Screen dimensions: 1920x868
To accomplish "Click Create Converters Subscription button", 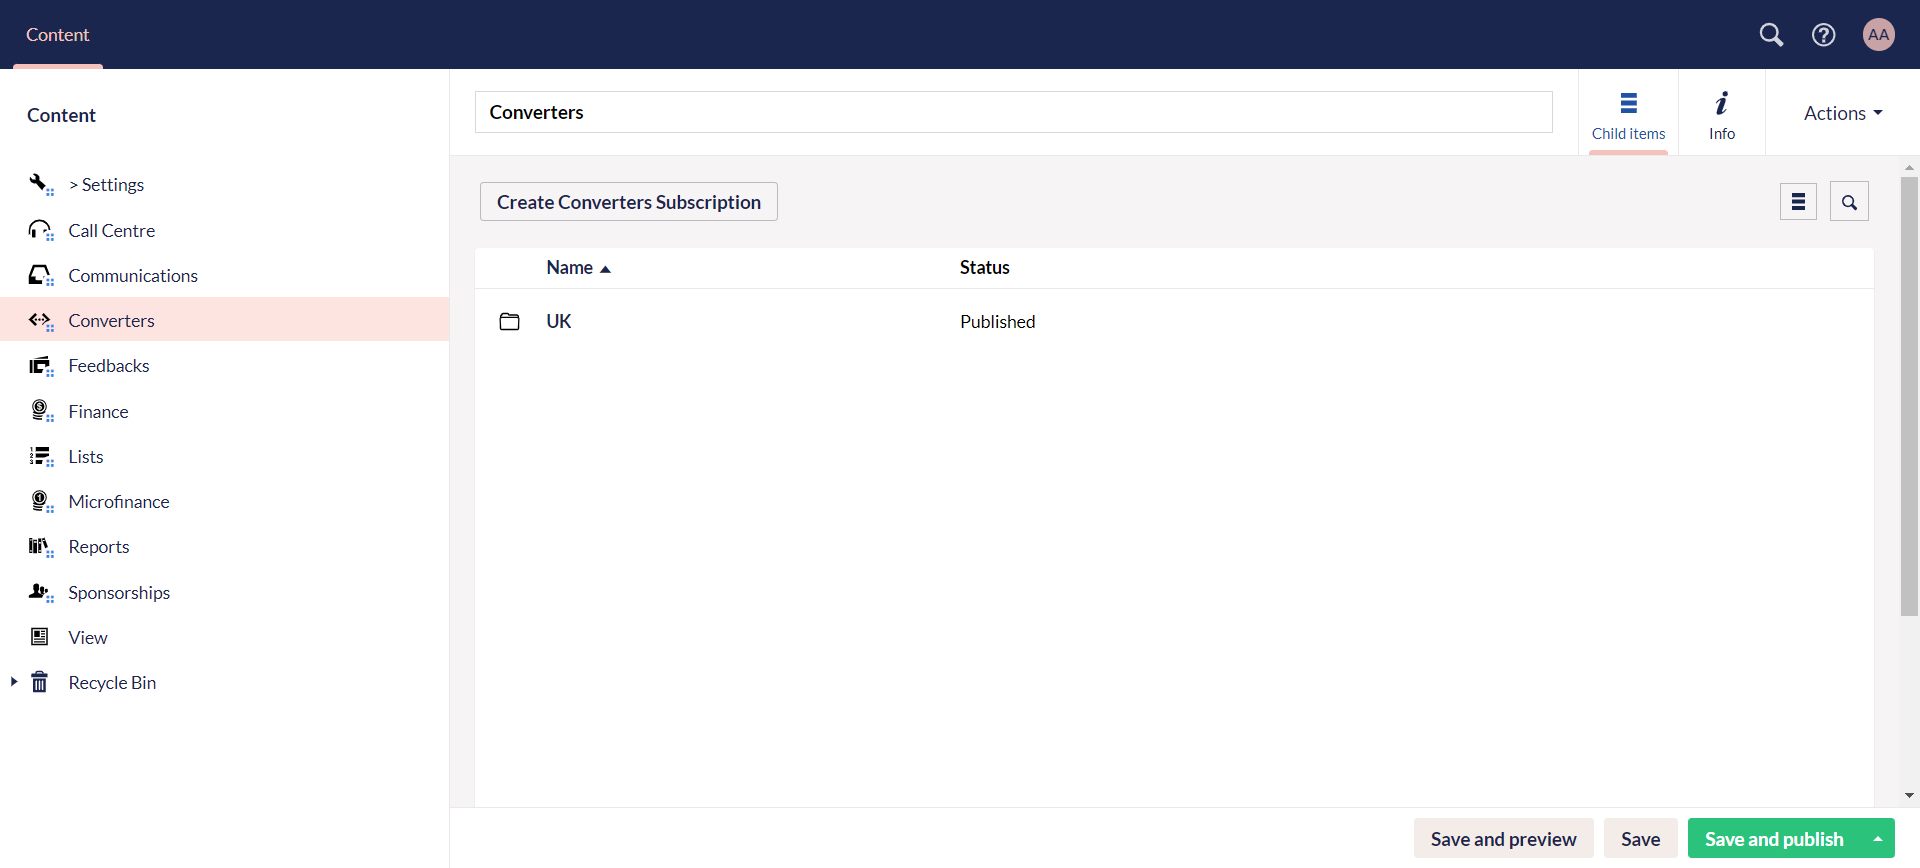I will point(629,201).
